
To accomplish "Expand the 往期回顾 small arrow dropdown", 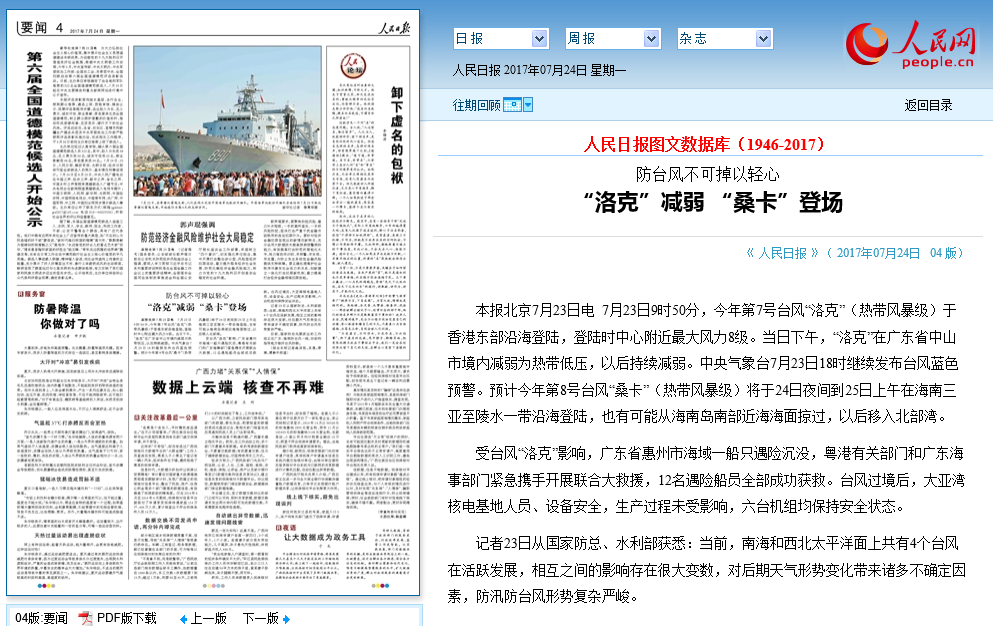I will pos(528,105).
